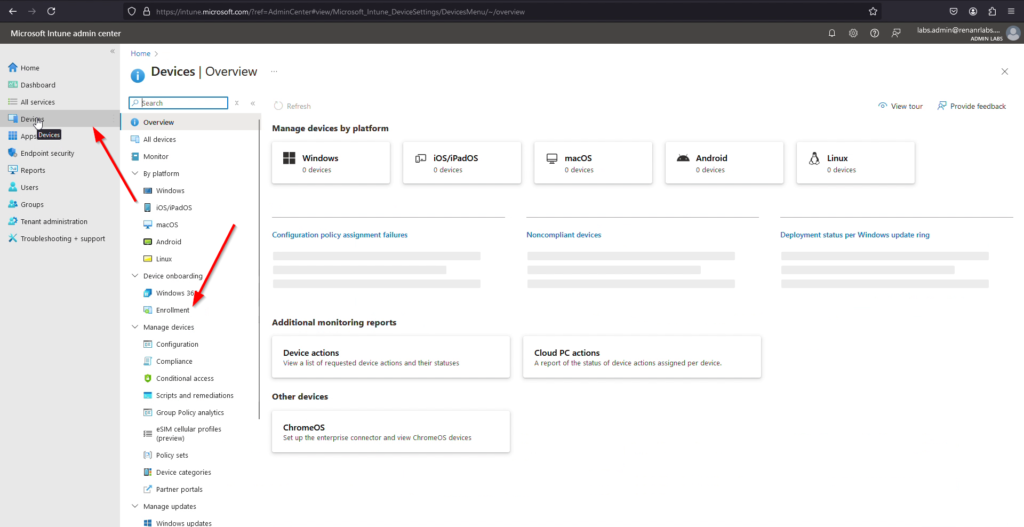The image size is (1024, 527).
Task: Click Provide feedback button
Action: [972, 106]
